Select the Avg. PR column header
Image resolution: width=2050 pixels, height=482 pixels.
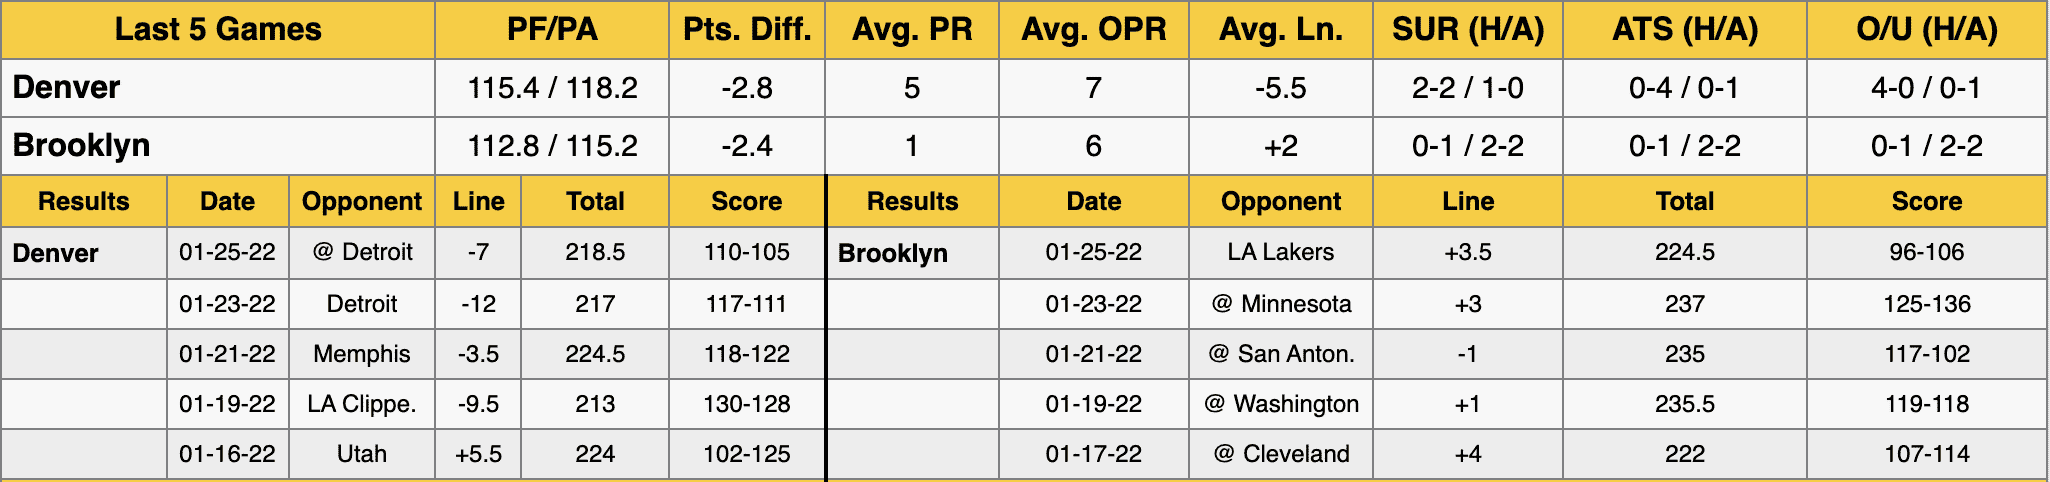(912, 30)
